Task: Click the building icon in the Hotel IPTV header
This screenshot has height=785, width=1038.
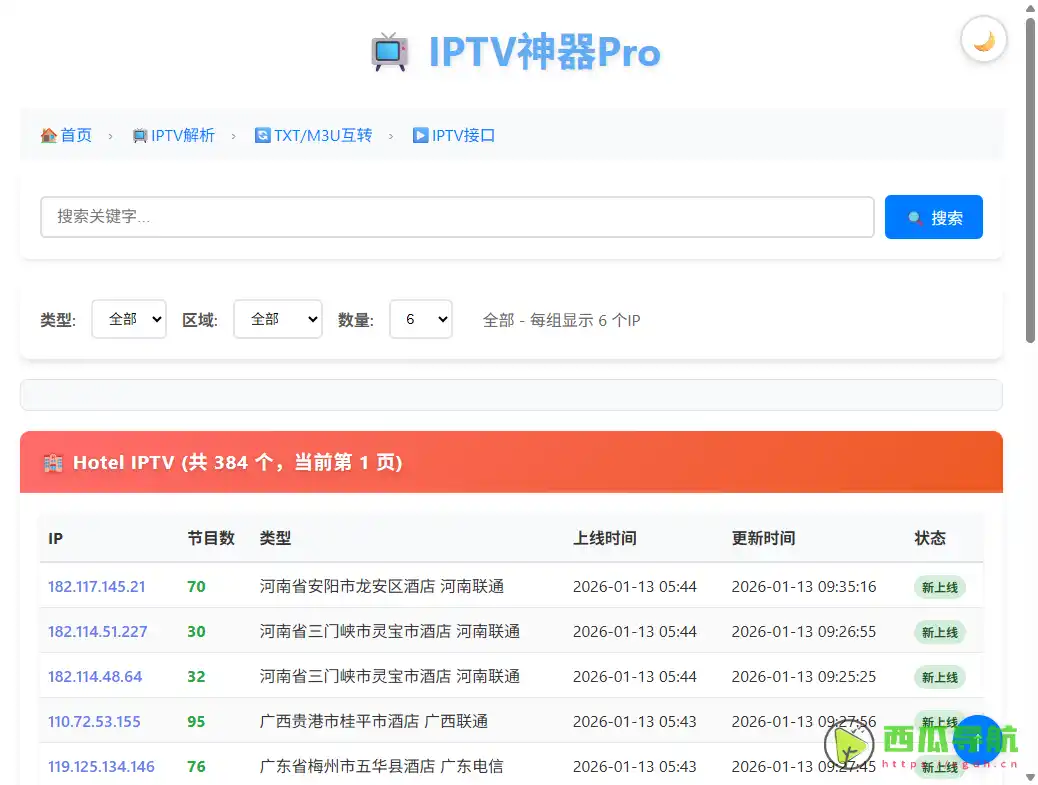Action: [53, 462]
